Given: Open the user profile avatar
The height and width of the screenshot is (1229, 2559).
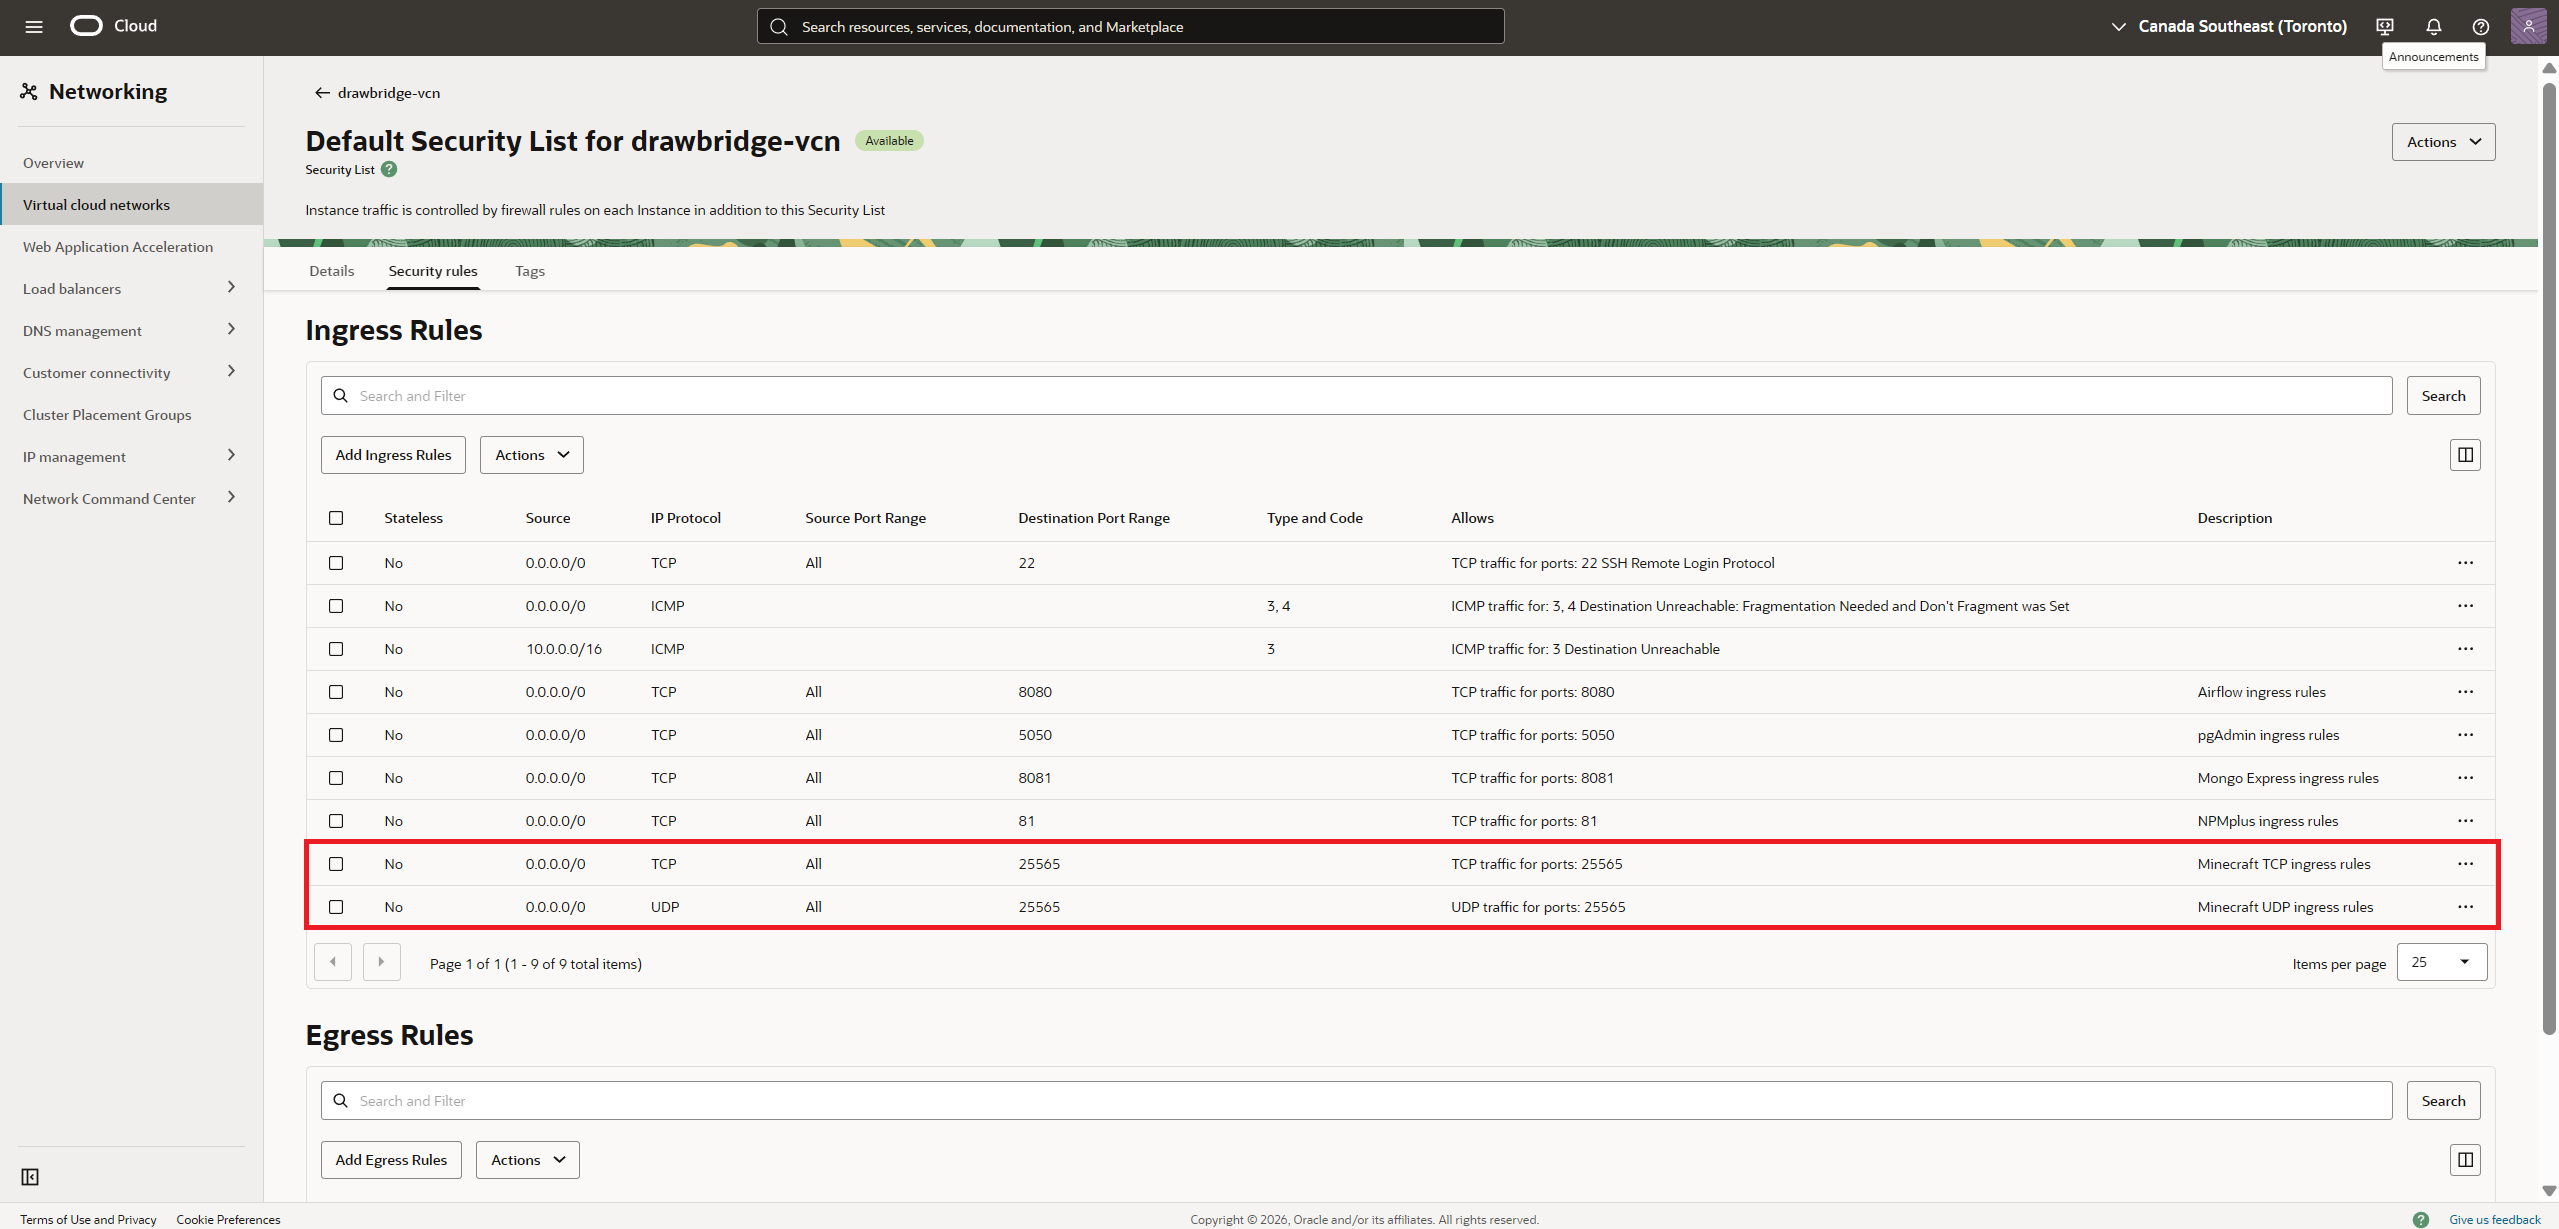Looking at the screenshot, I should 2528,27.
